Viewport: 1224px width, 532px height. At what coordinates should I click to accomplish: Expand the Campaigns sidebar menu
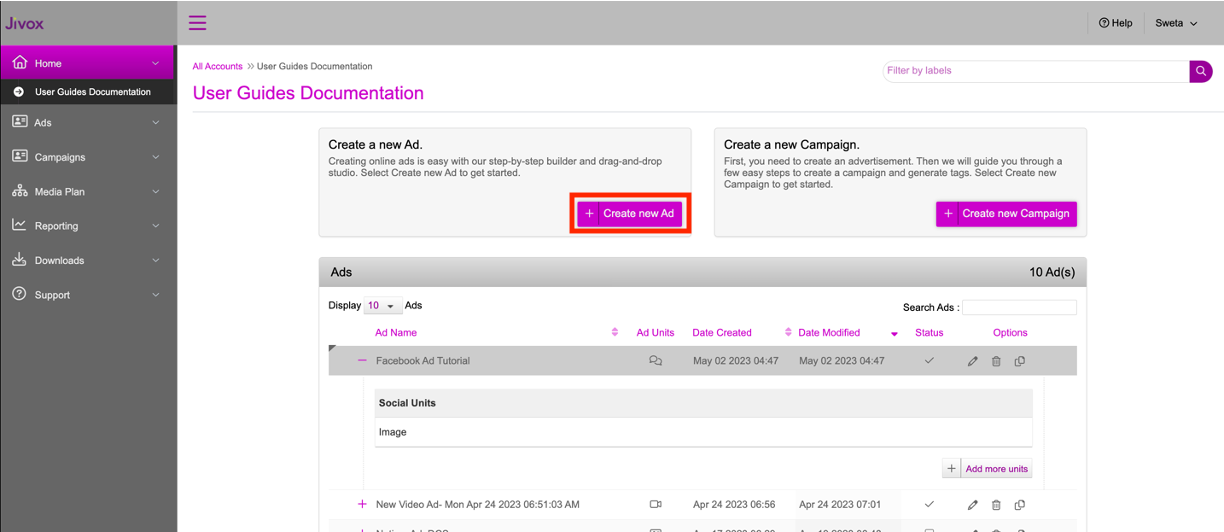point(88,157)
